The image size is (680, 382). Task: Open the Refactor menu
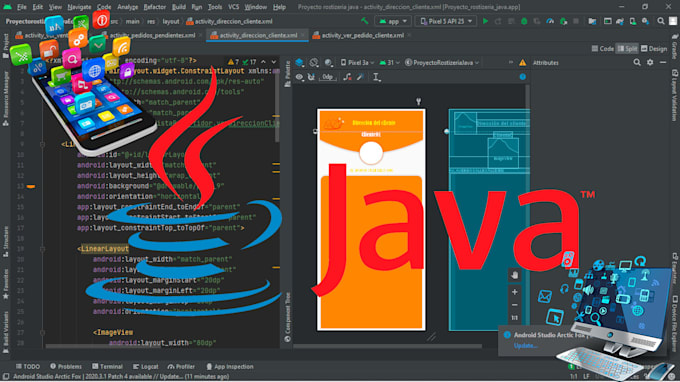click(154, 7)
